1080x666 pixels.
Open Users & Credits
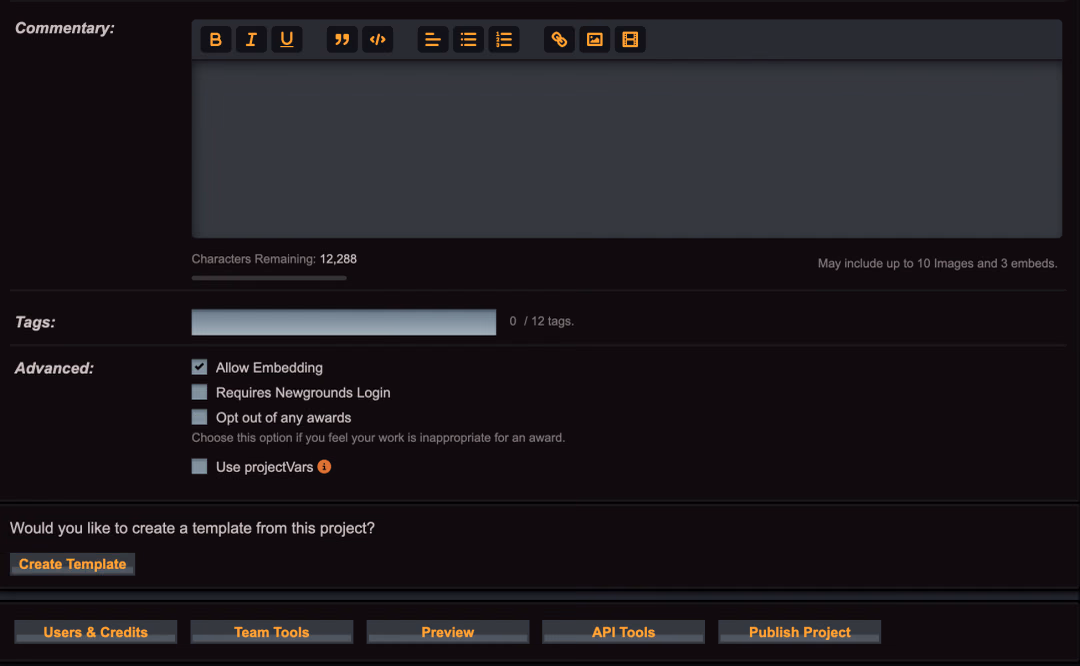[96, 632]
